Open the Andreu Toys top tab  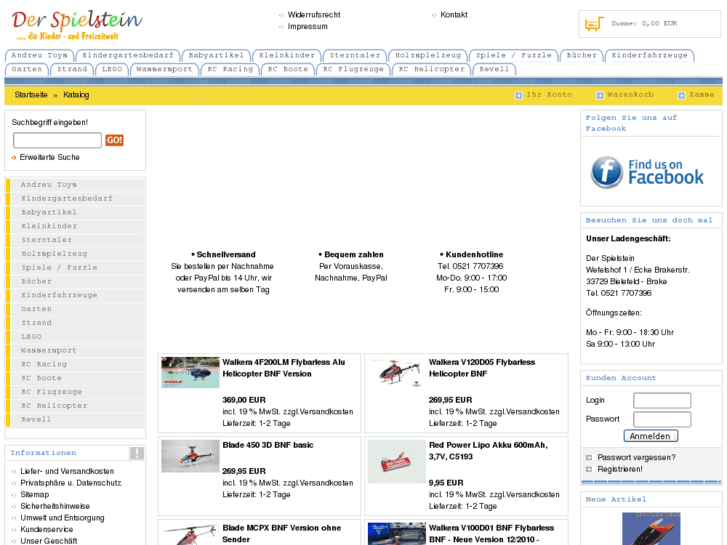39,55
